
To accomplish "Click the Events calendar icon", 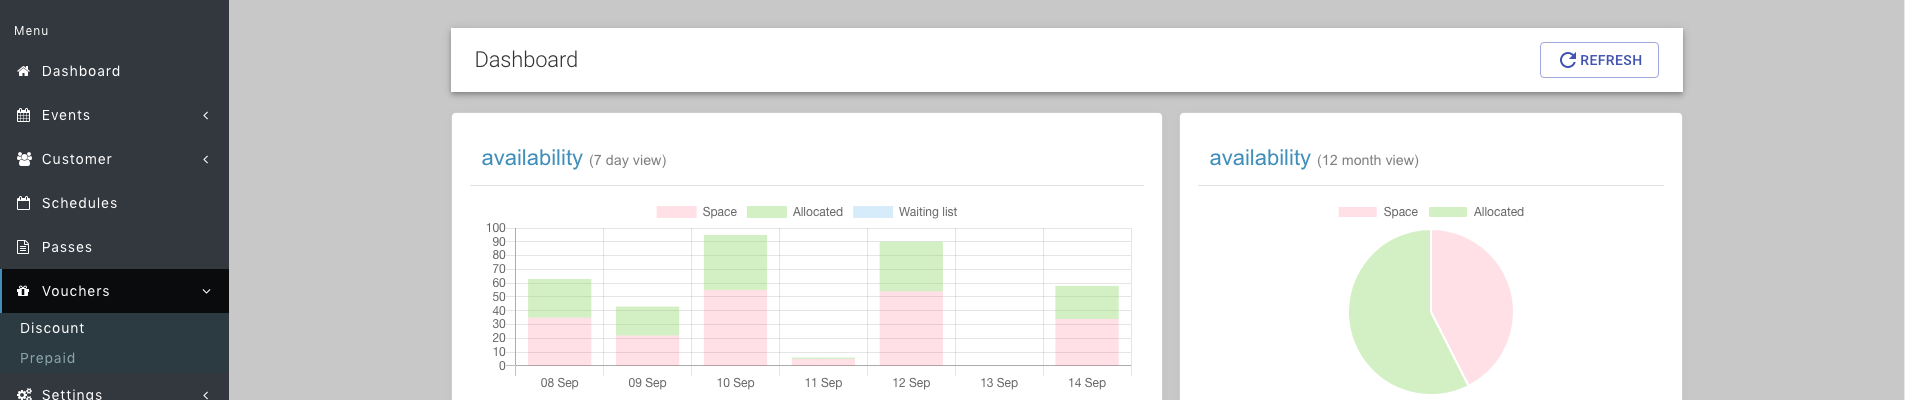I will pos(24,115).
